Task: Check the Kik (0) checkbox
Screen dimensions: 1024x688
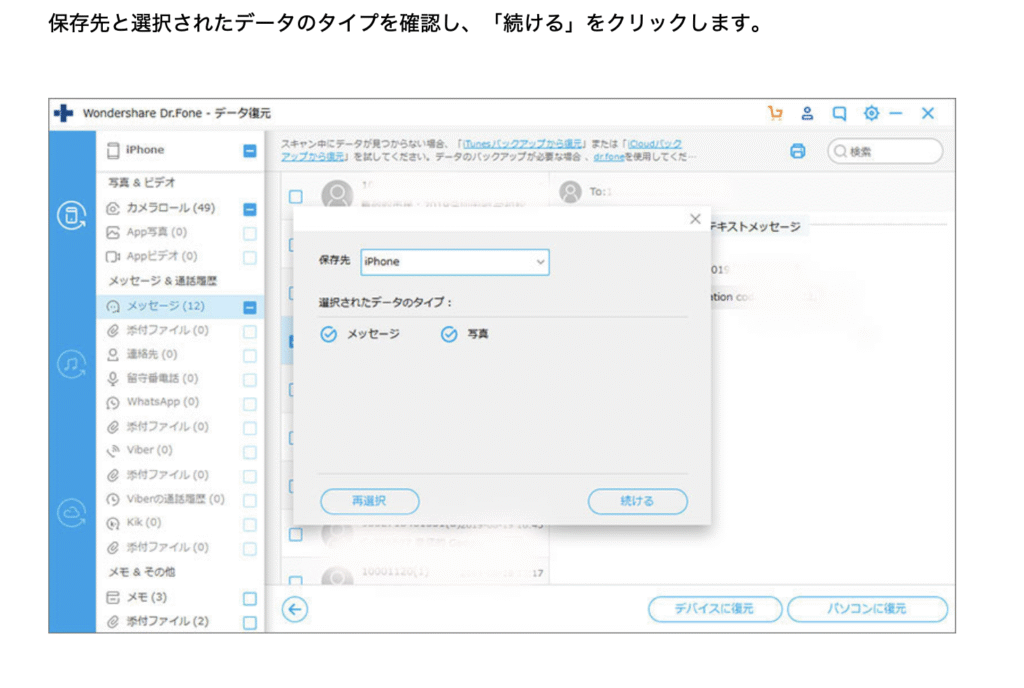Action: pos(249,524)
